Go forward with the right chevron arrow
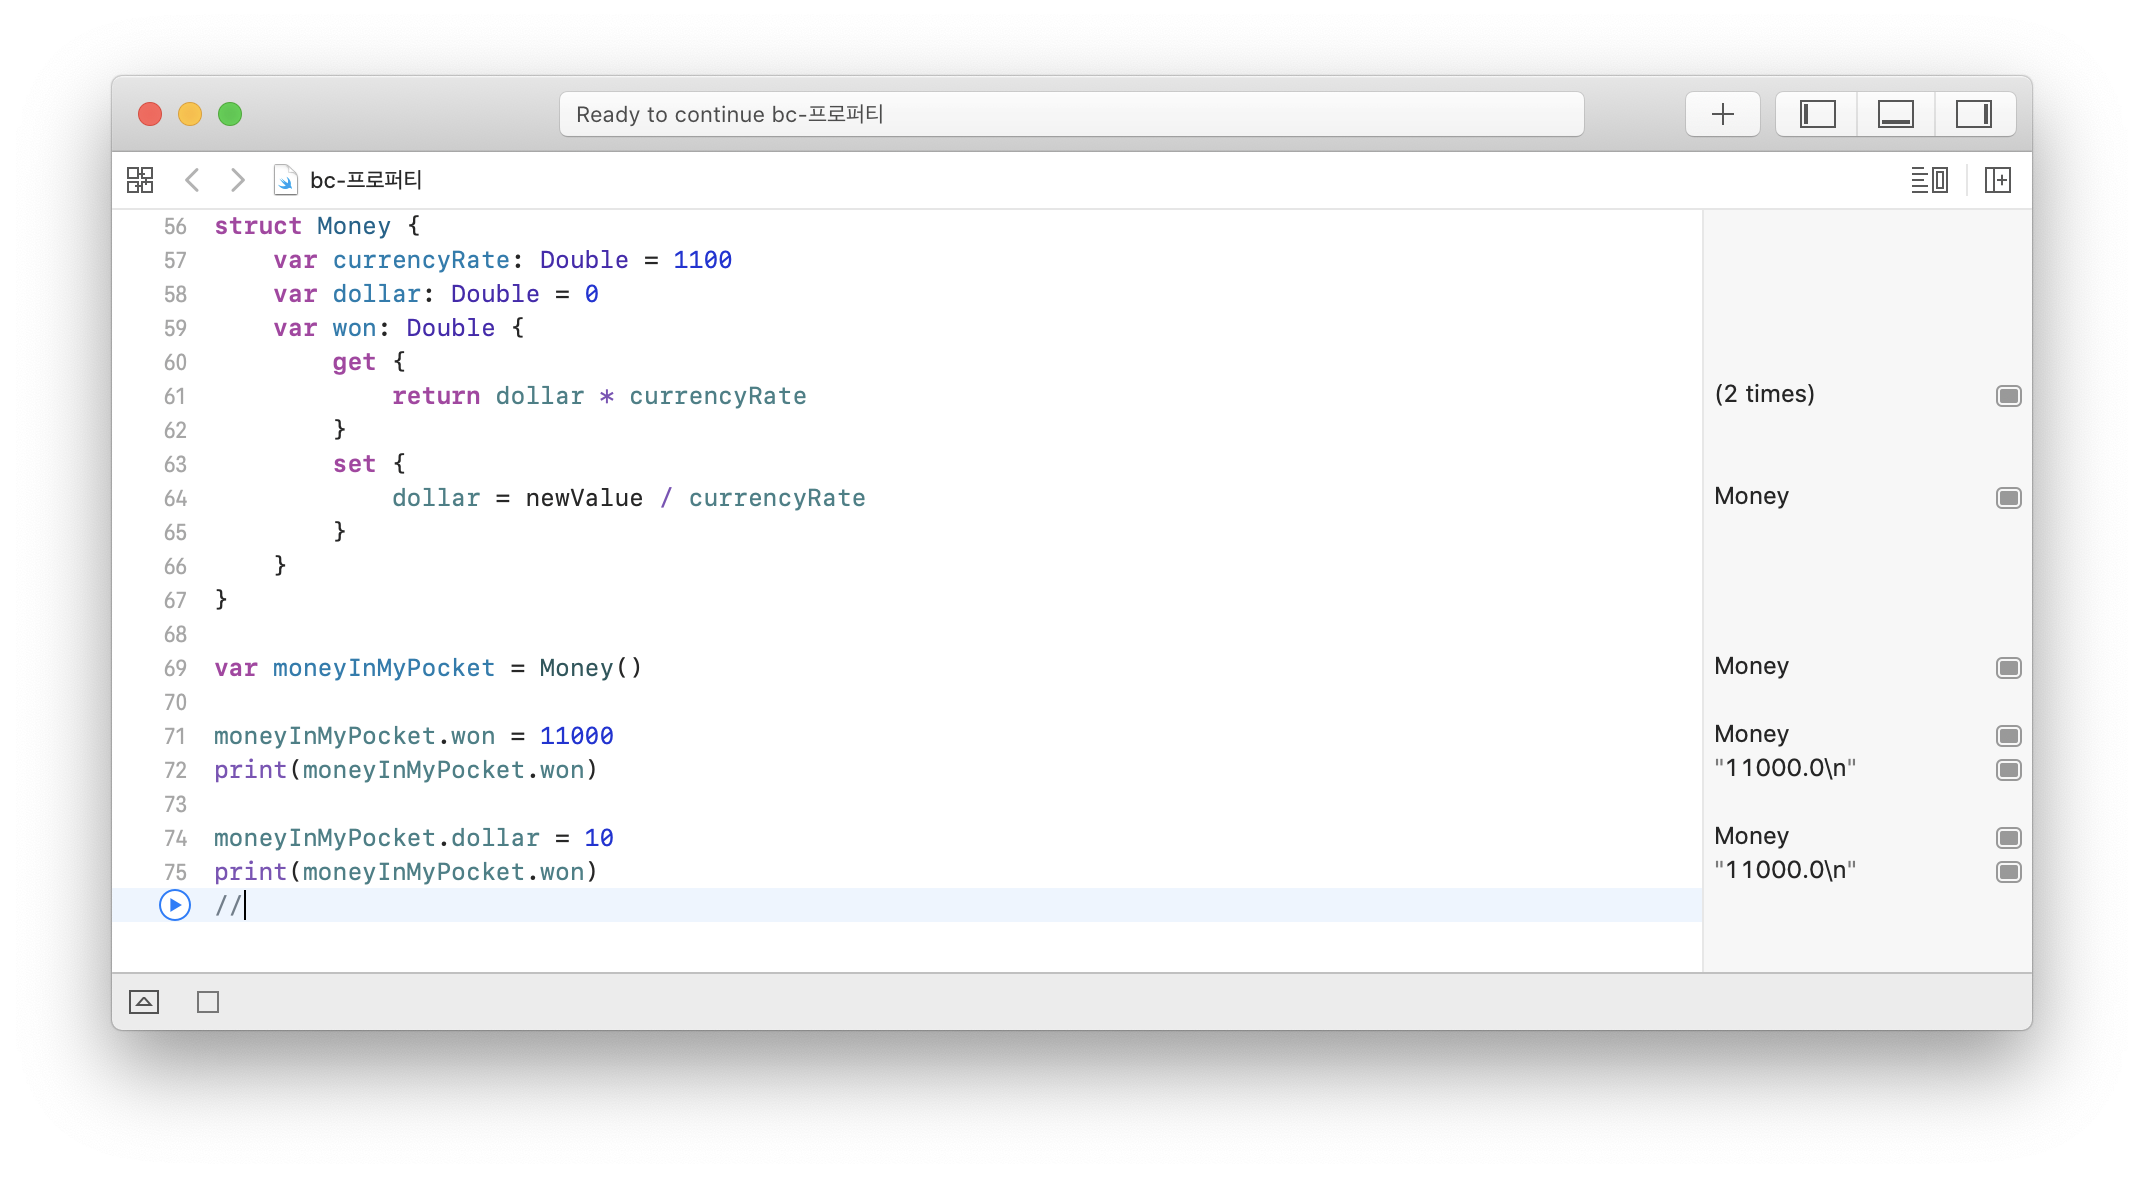Screen dimensions: 2144x1178 click(237, 180)
